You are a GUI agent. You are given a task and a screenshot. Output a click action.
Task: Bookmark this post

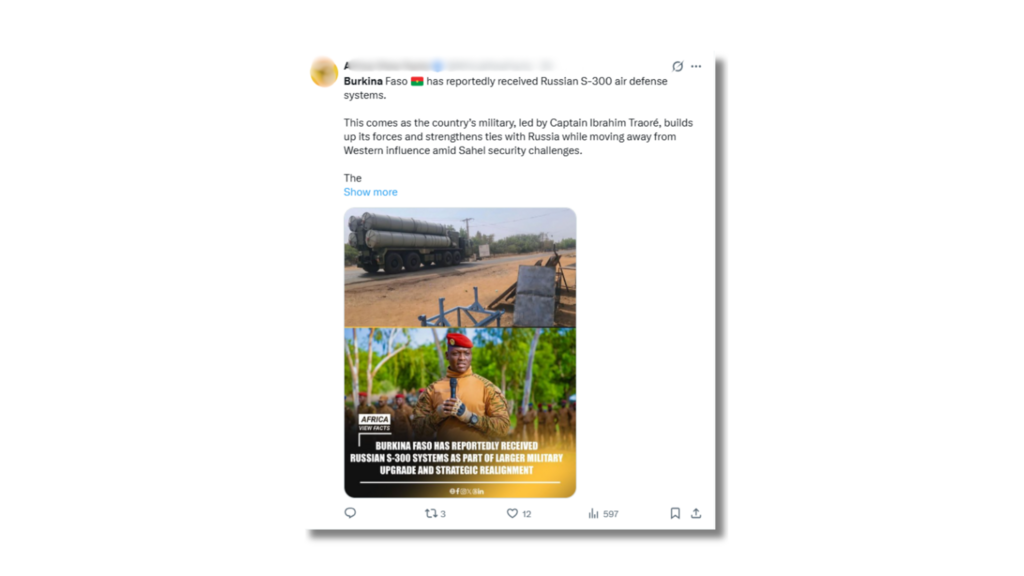tap(675, 513)
